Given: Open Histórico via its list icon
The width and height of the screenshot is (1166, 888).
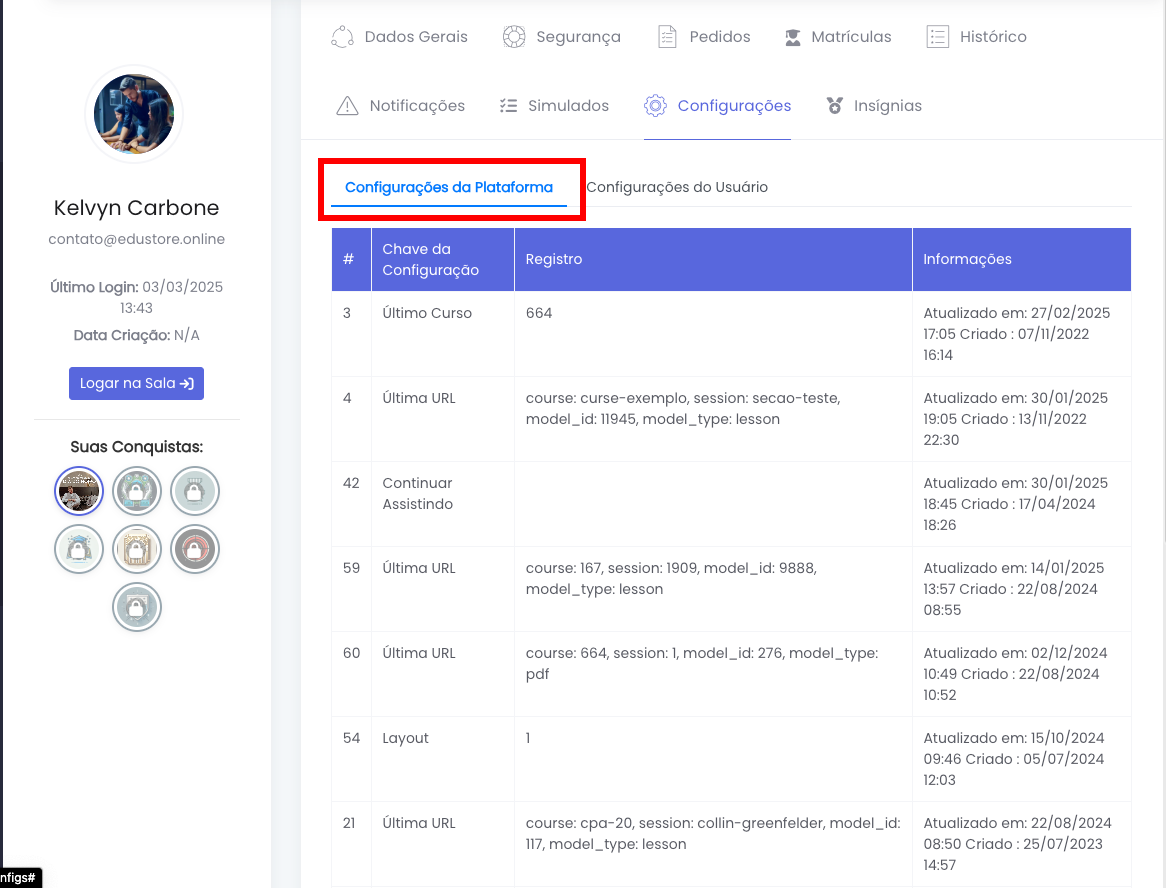Looking at the screenshot, I should click(937, 37).
